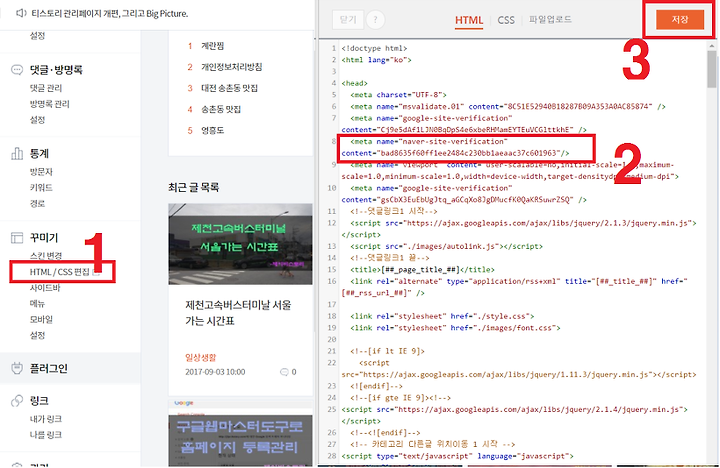
Task: Open post title 제천고속버스터미널 서울 가는 시간표
Action: [x=238, y=313]
